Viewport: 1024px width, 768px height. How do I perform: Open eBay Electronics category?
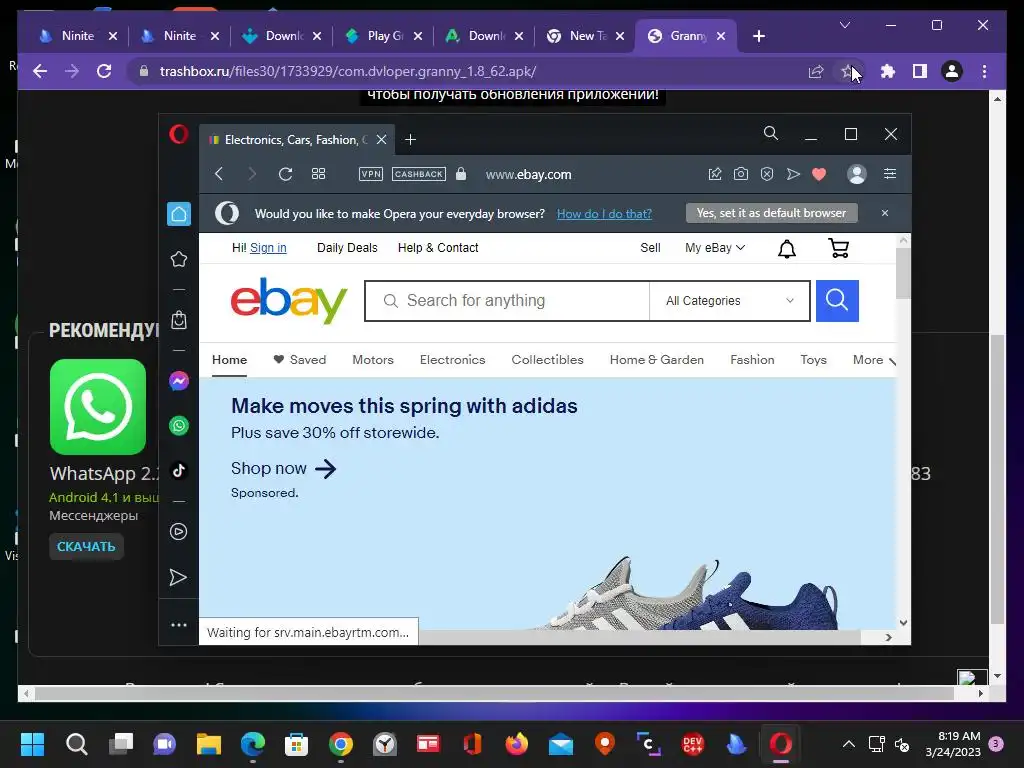click(x=453, y=360)
